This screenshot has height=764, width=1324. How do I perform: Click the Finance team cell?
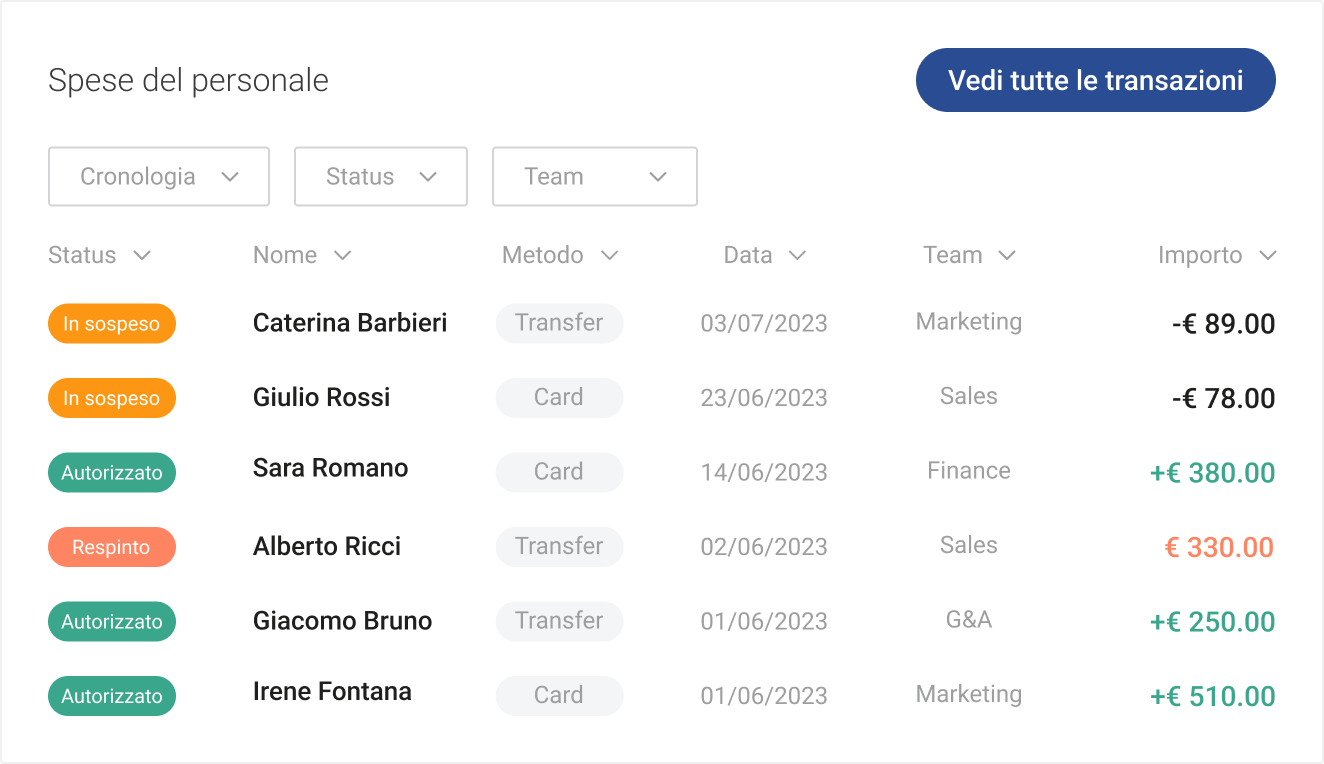tap(969, 471)
